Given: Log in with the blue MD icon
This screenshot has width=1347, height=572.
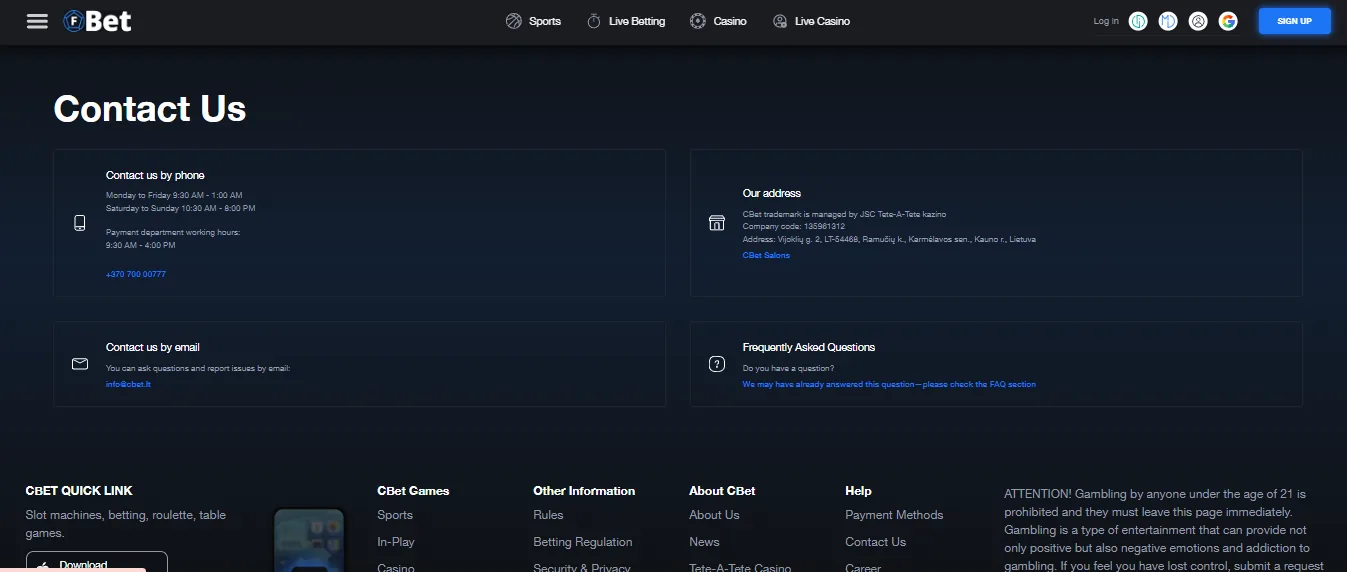Looking at the screenshot, I should pyautogui.click(x=1168, y=21).
